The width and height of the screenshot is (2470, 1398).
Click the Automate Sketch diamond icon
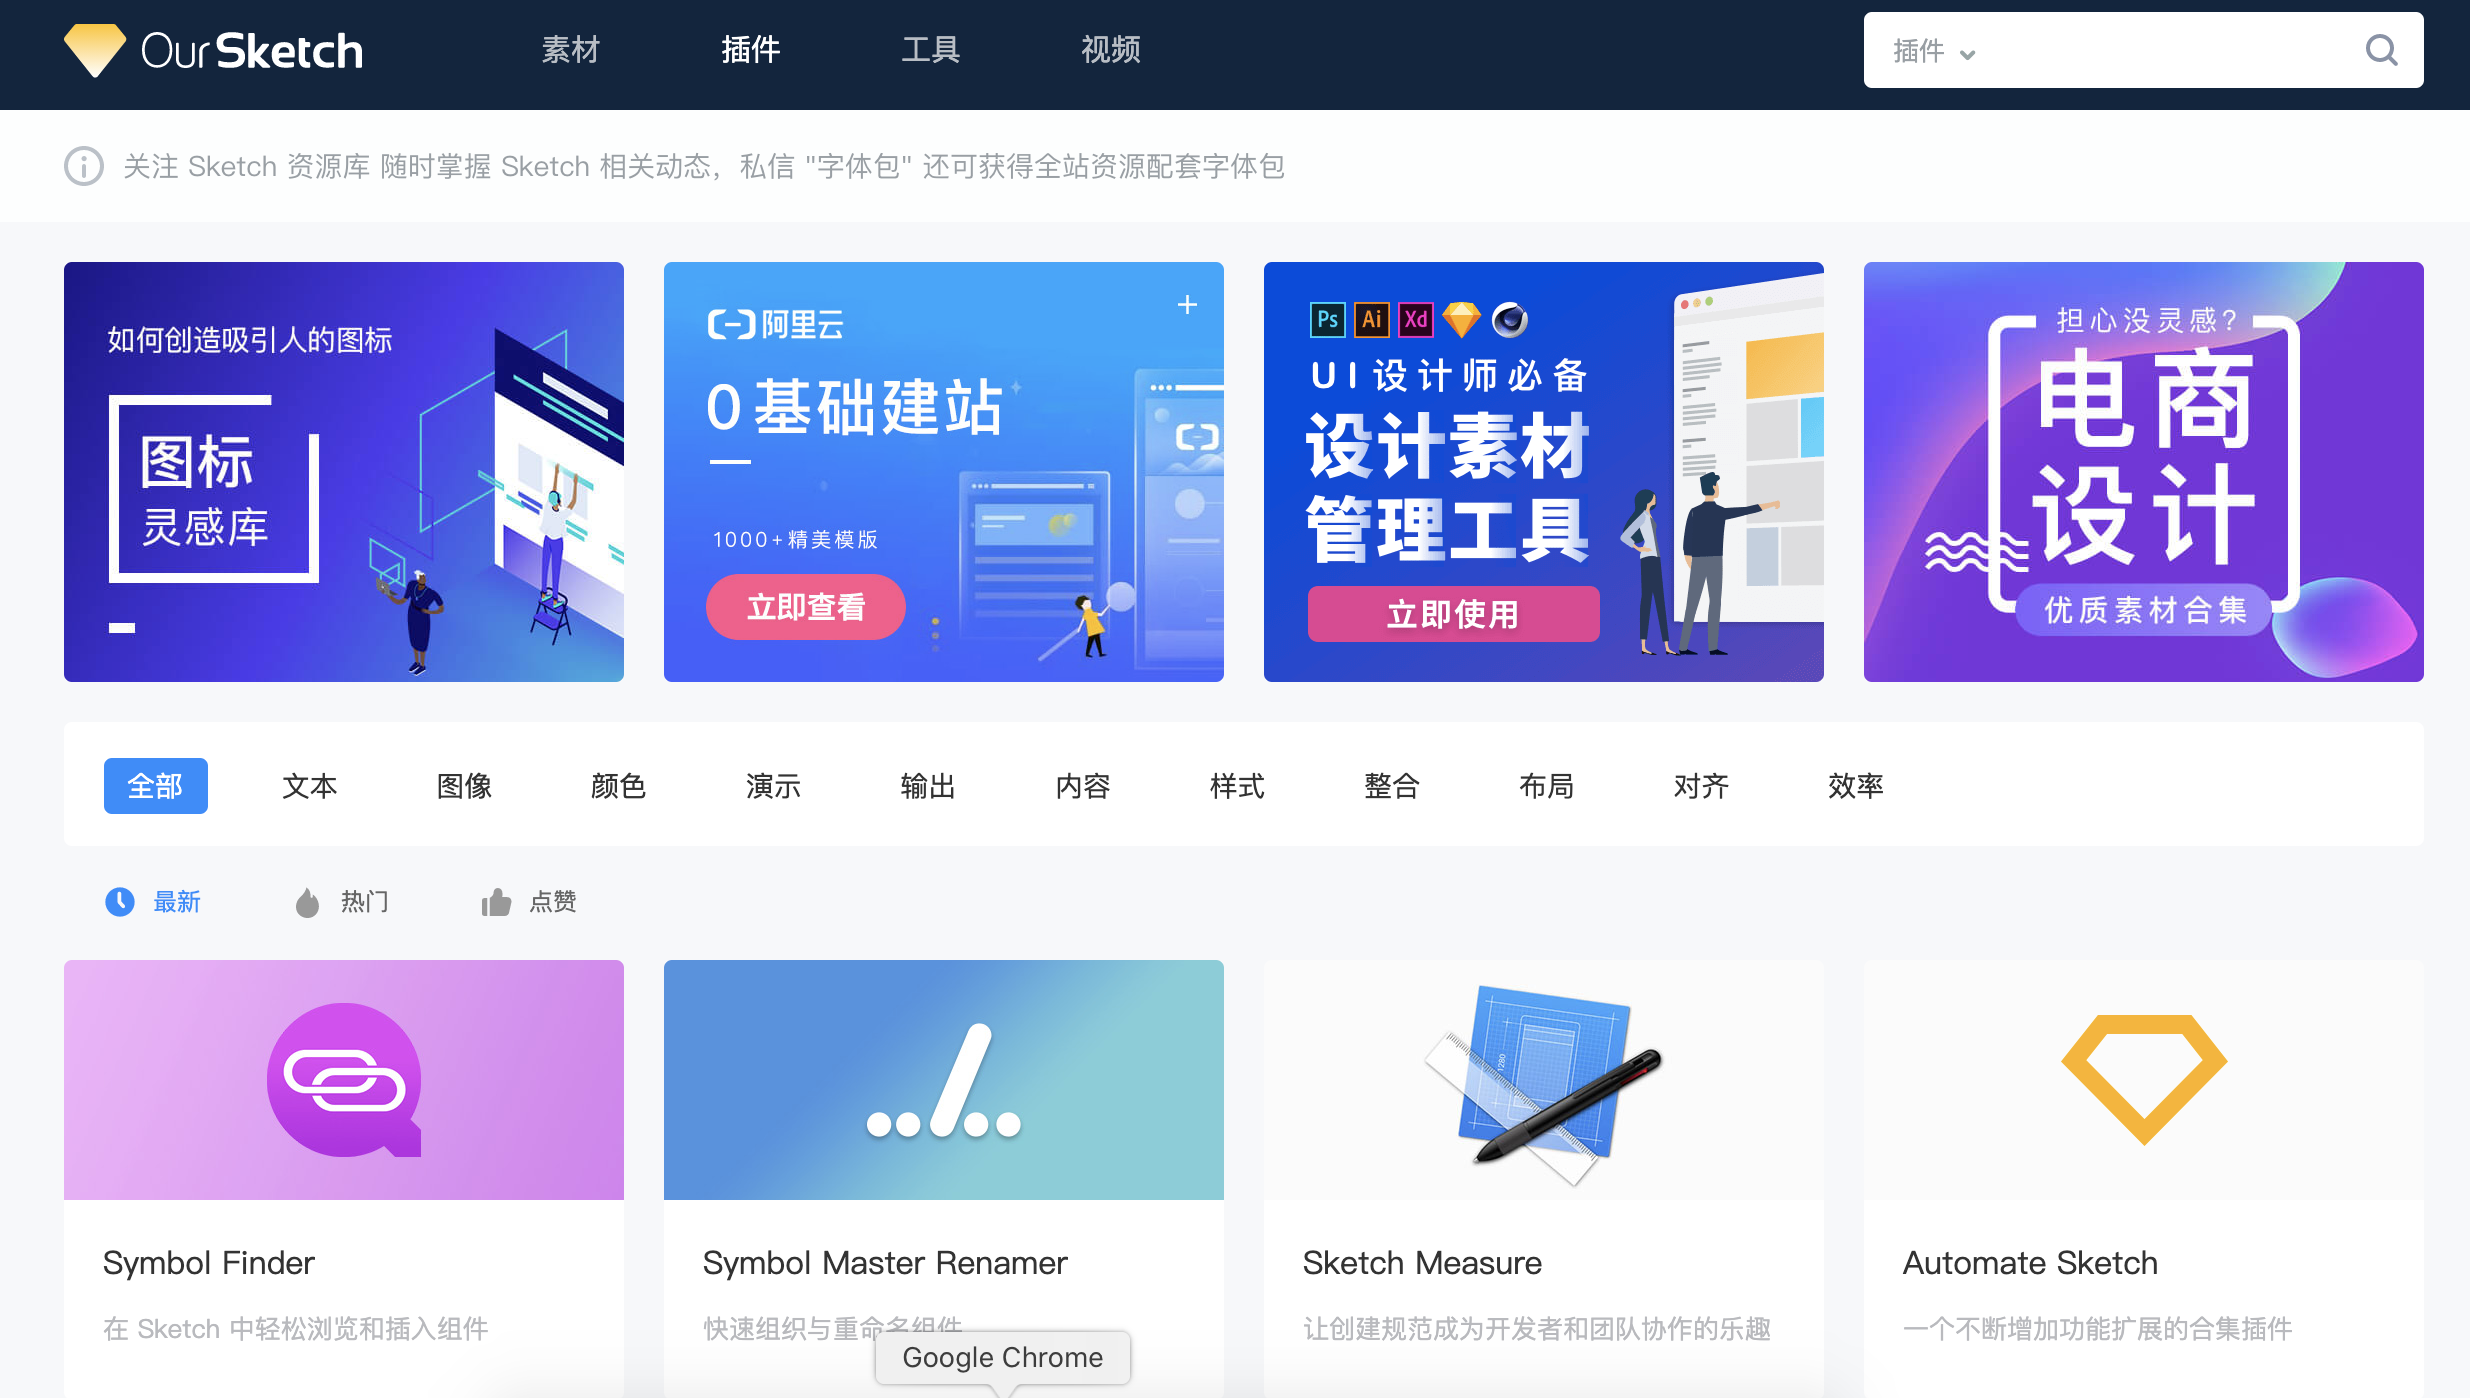tap(2143, 1078)
